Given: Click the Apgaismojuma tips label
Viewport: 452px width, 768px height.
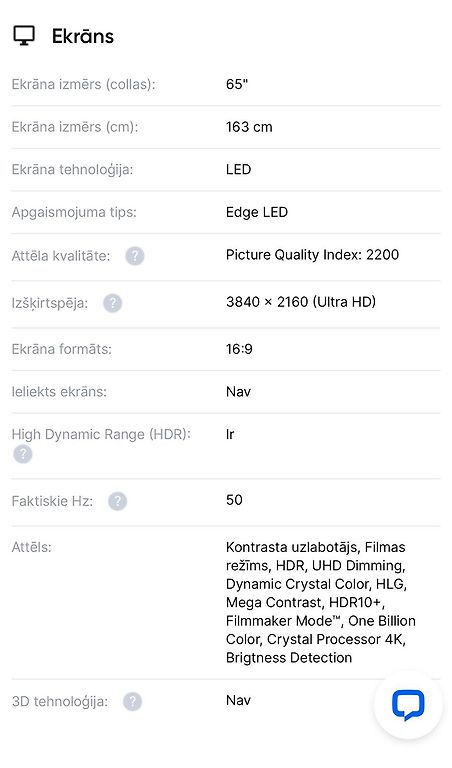Looking at the screenshot, I should point(74,212).
